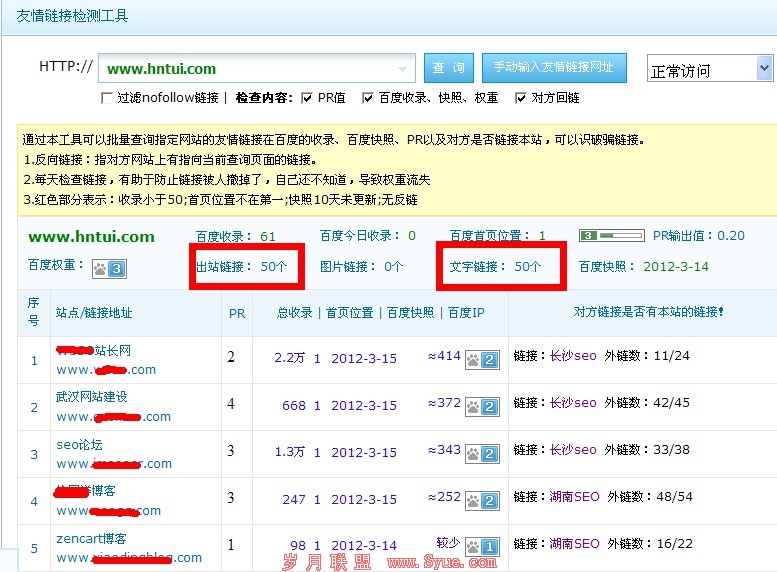The width and height of the screenshot is (777, 572).
Task: Click Baidu weight icon in row 1
Action: [x=482, y=358]
